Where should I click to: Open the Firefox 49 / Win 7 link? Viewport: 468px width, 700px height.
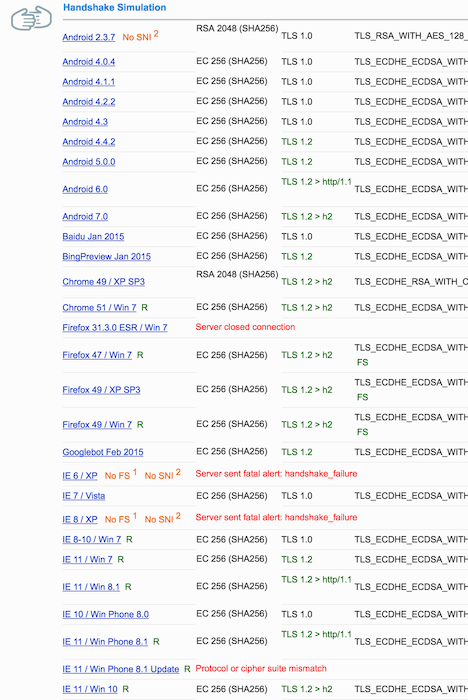click(x=97, y=425)
